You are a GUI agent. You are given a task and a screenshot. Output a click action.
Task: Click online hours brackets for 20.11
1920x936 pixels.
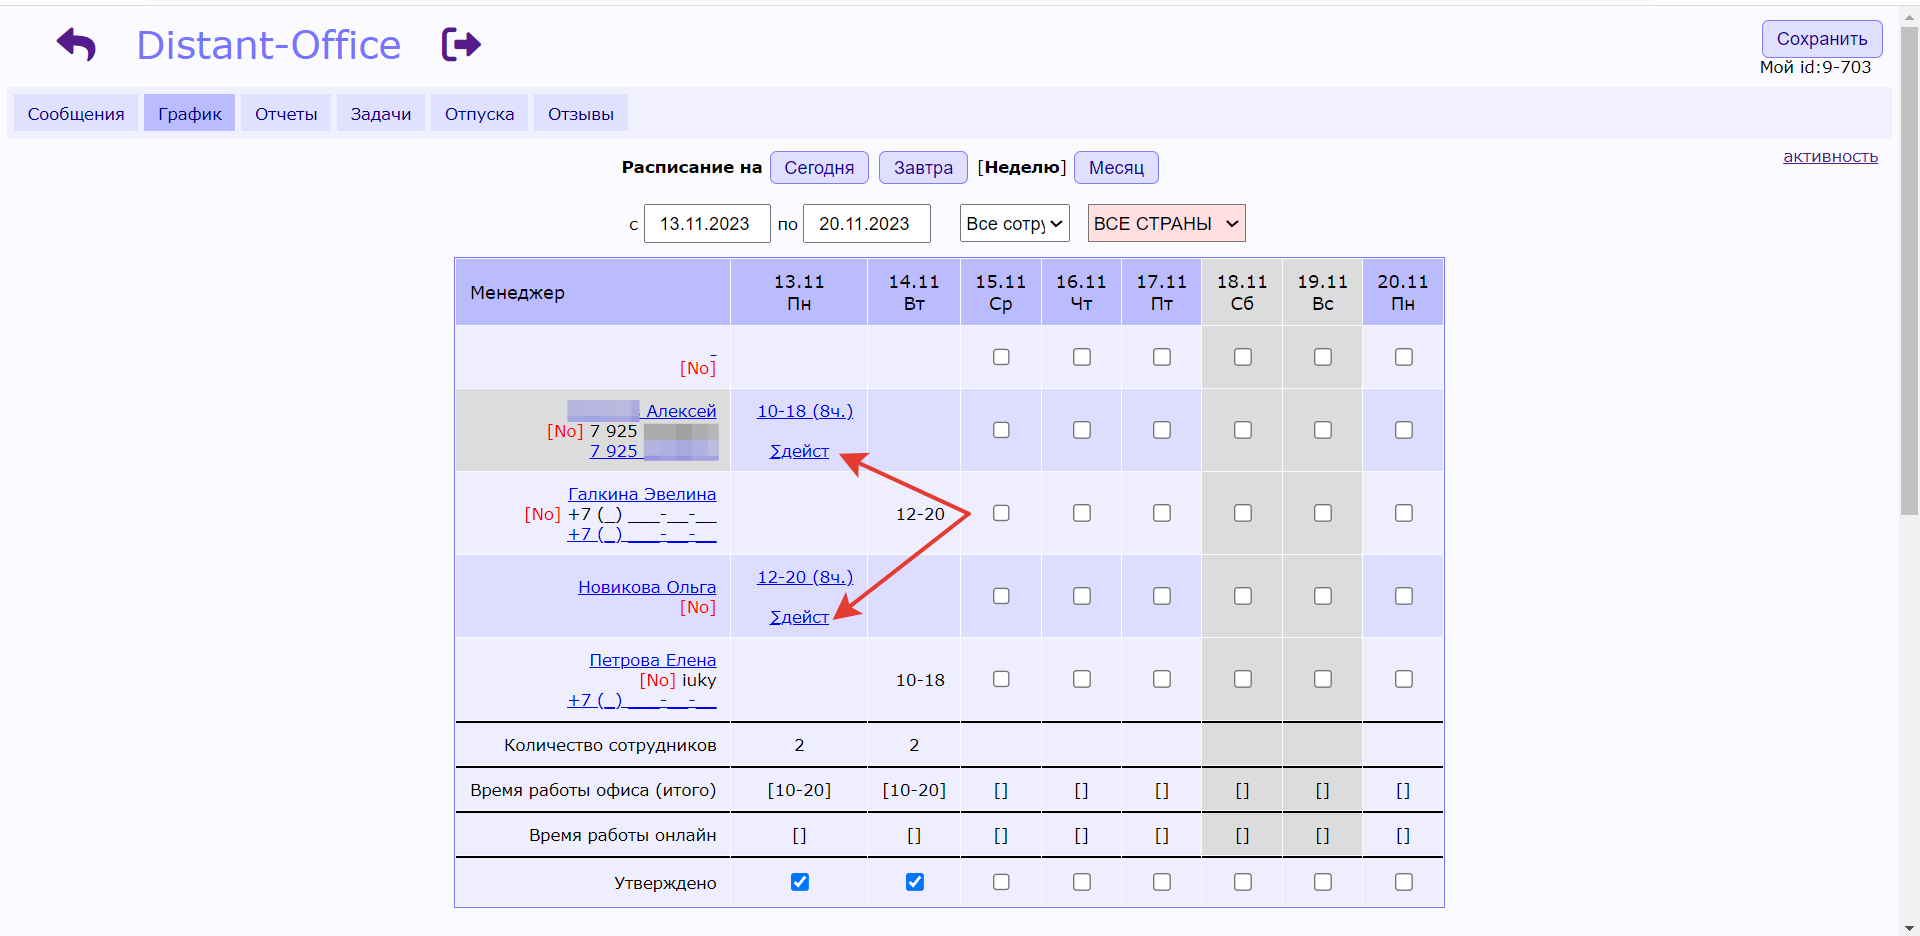click(x=1403, y=835)
